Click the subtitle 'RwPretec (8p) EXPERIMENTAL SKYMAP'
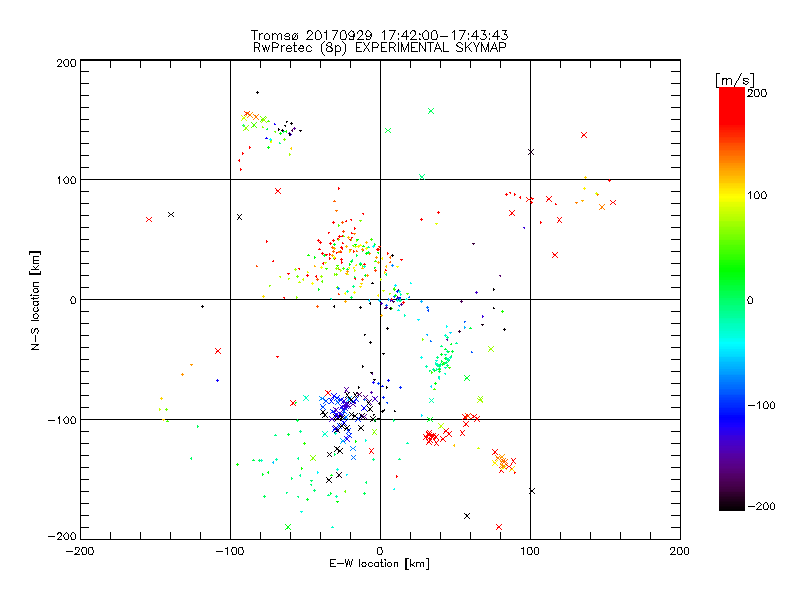This screenshot has height=600, width=800. click(380, 48)
